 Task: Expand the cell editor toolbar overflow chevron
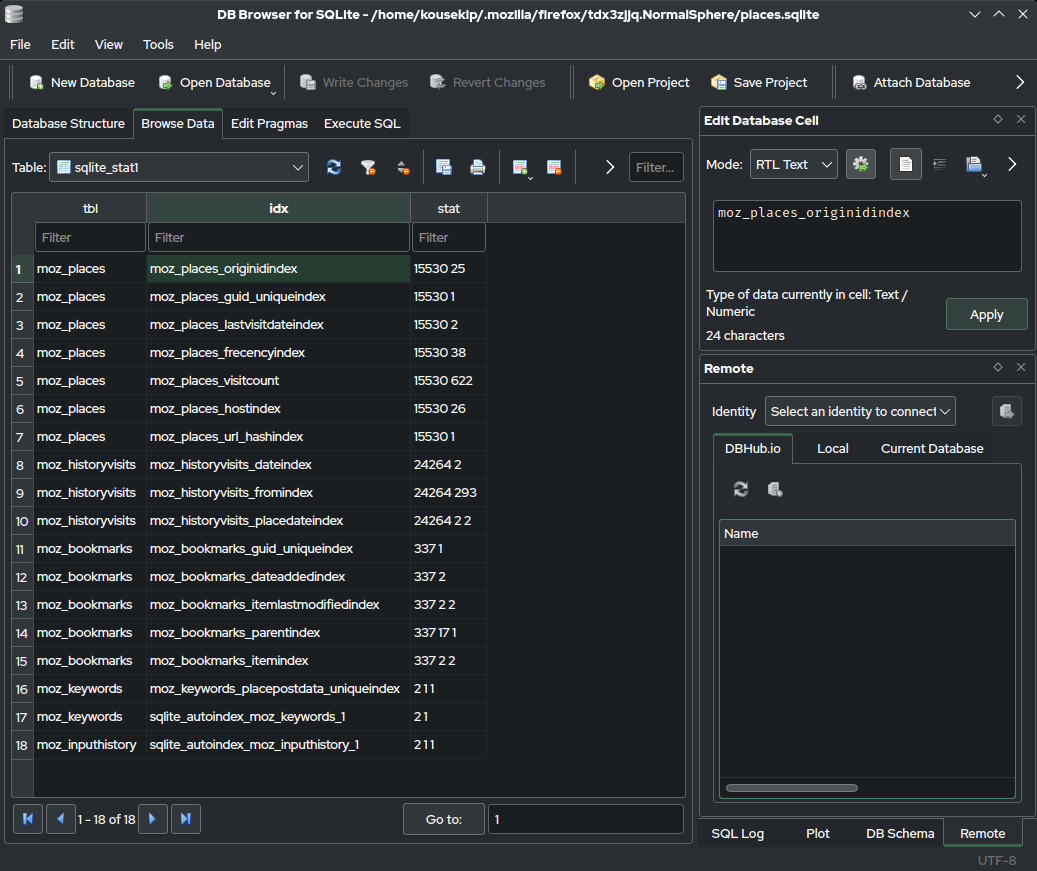point(1011,164)
